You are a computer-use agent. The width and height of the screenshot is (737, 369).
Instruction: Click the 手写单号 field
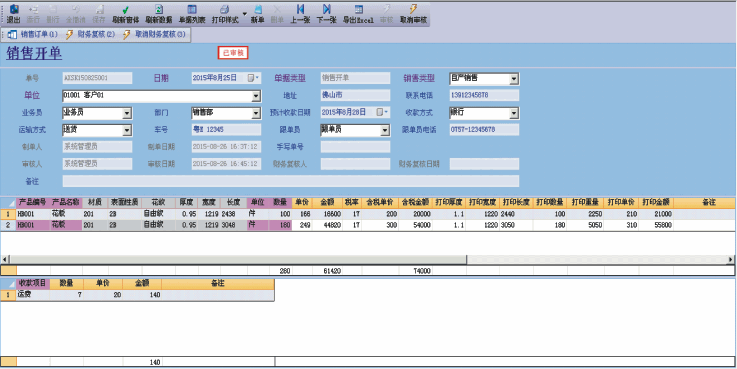coord(355,147)
